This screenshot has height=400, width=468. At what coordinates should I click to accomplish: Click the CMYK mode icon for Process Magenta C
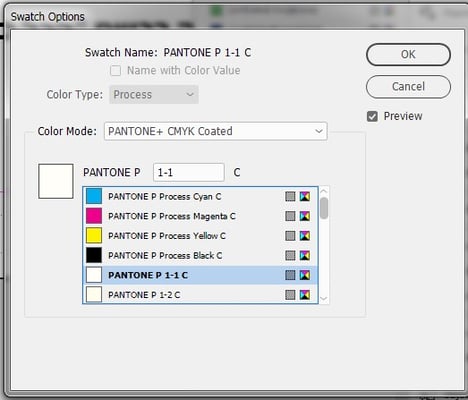(305, 216)
